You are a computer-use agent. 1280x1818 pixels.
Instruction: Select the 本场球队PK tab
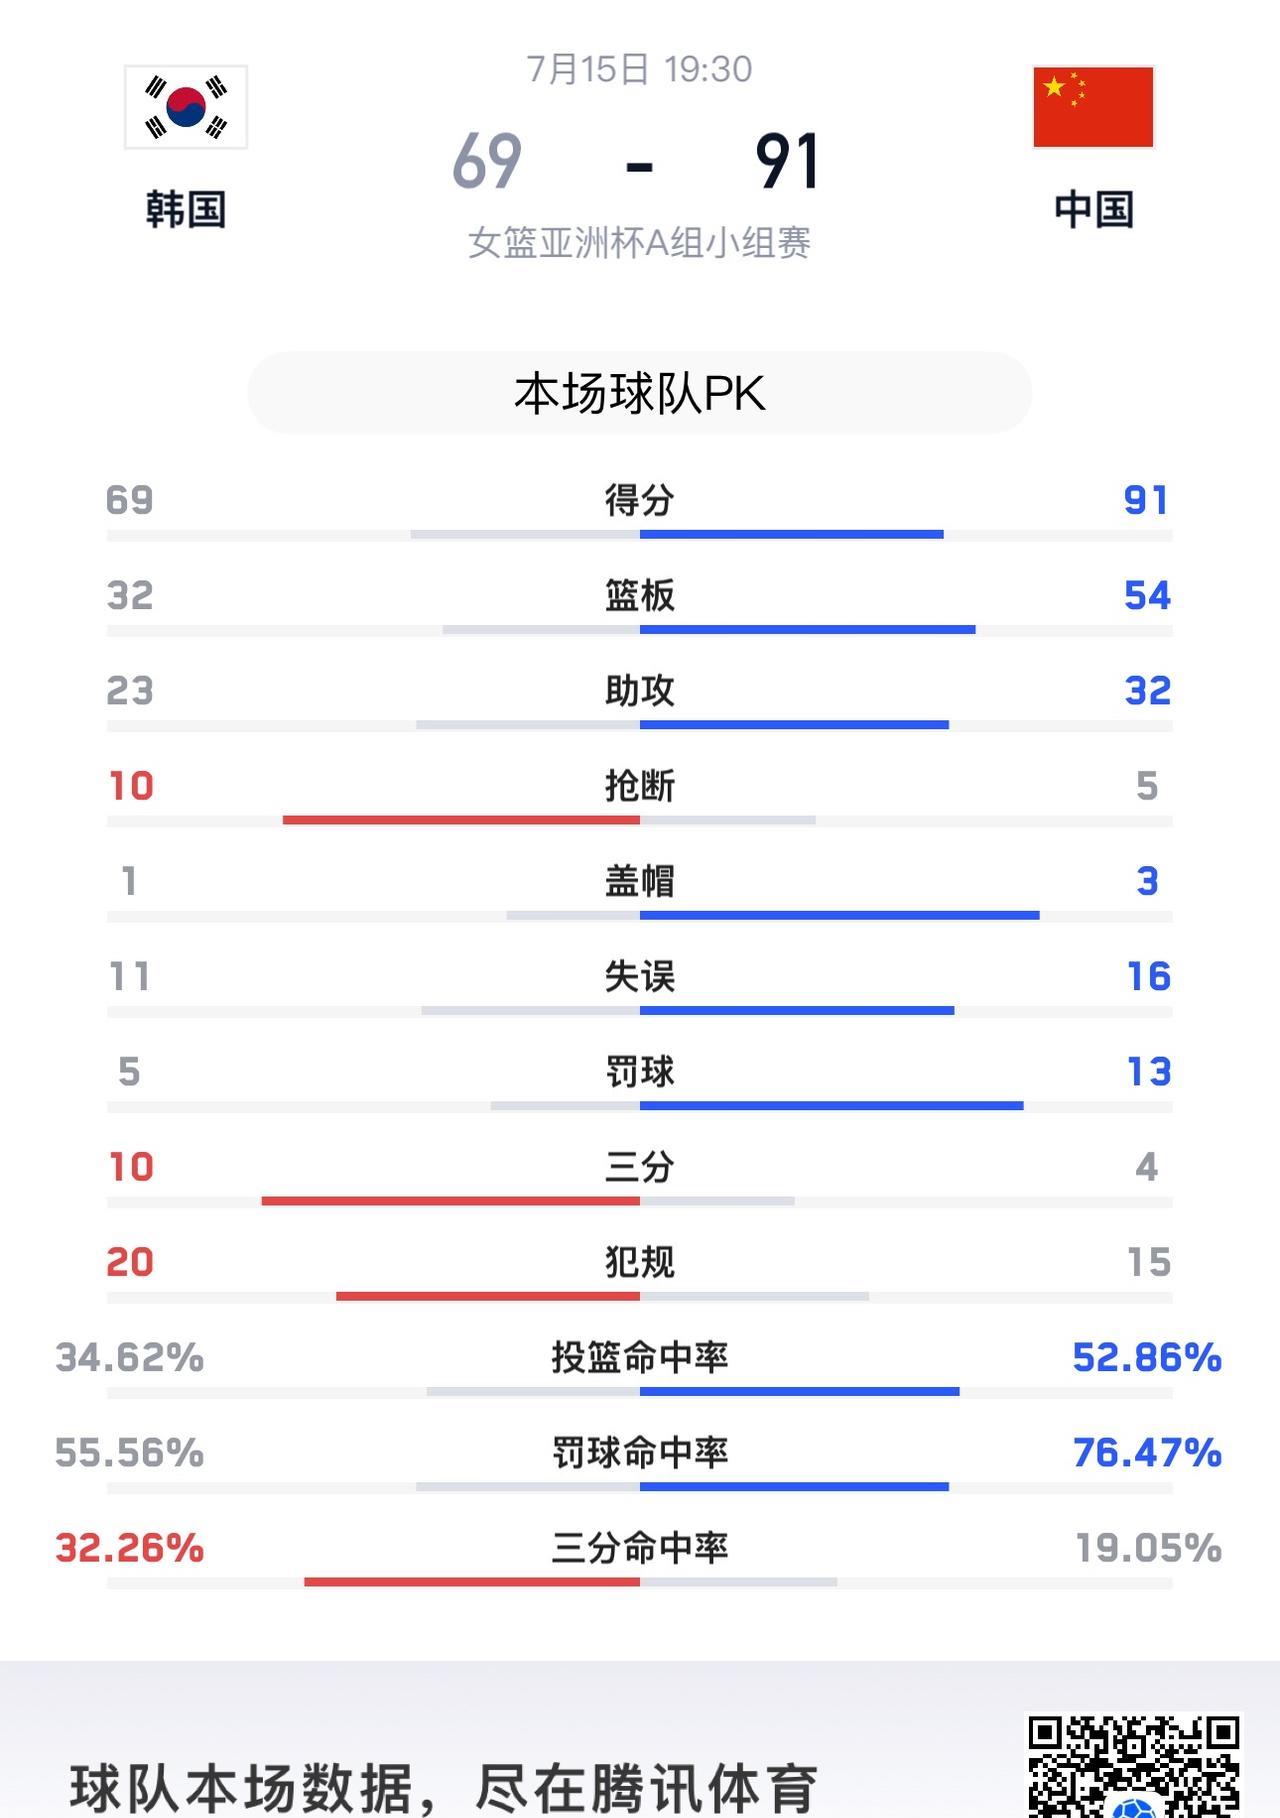point(639,393)
